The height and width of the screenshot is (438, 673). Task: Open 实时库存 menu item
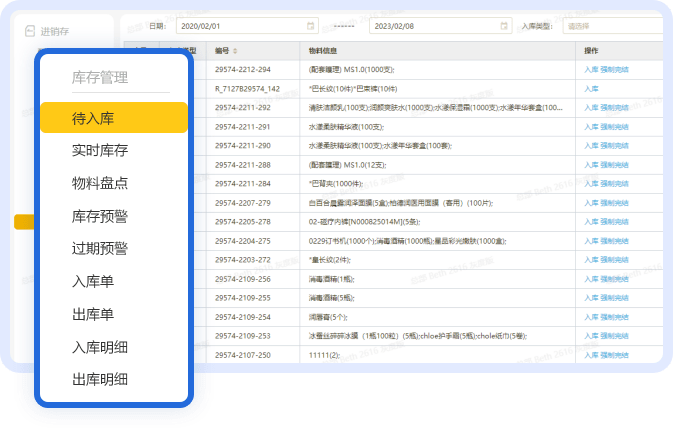tap(100, 150)
